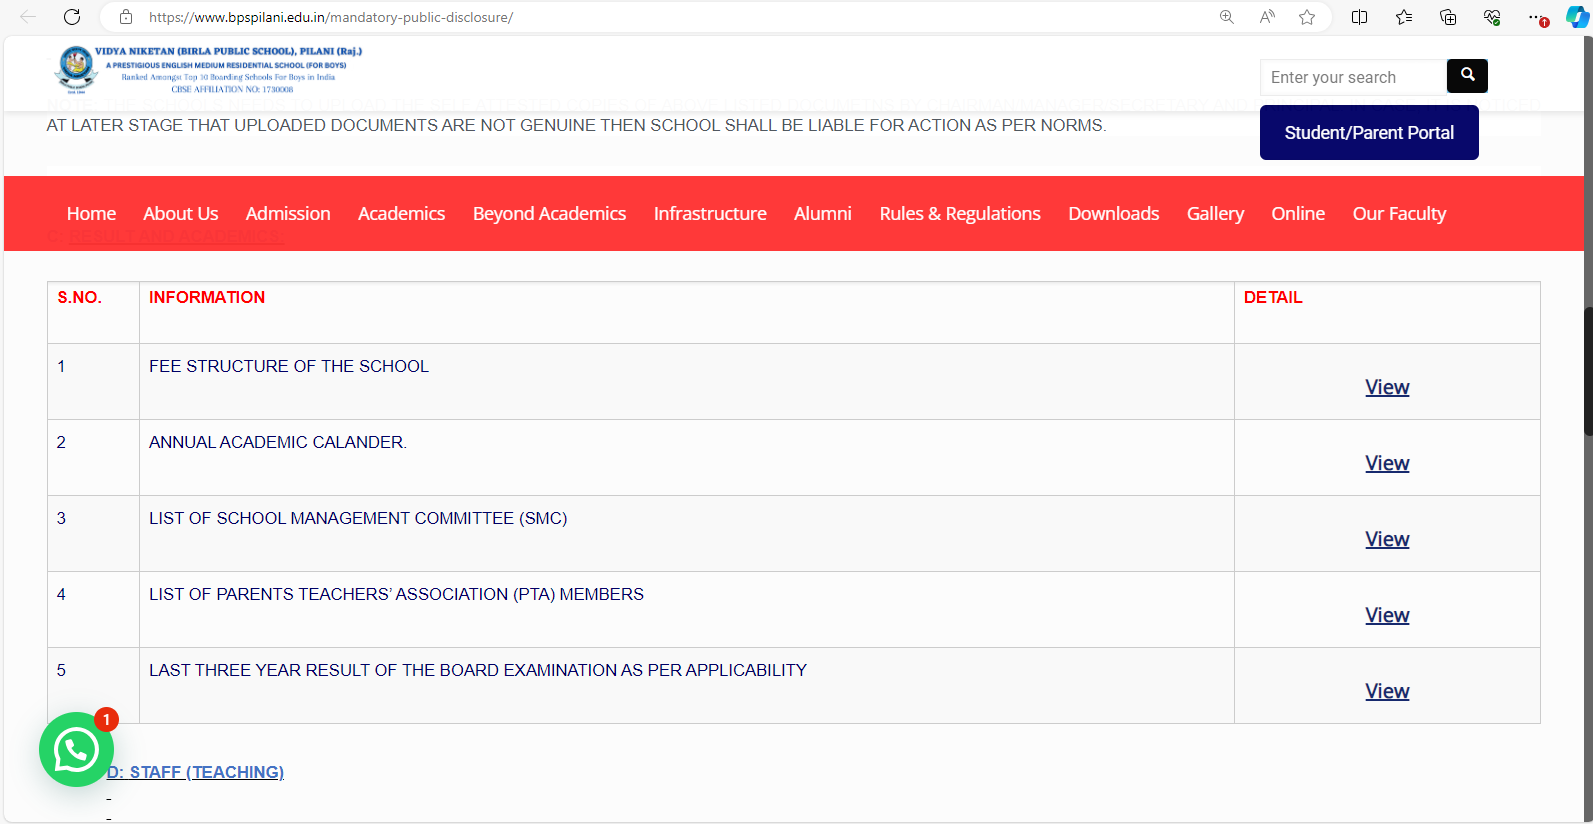The width and height of the screenshot is (1593, 824).
Task: Select Rules & Regulations in navigation
Action: point(960,214)
